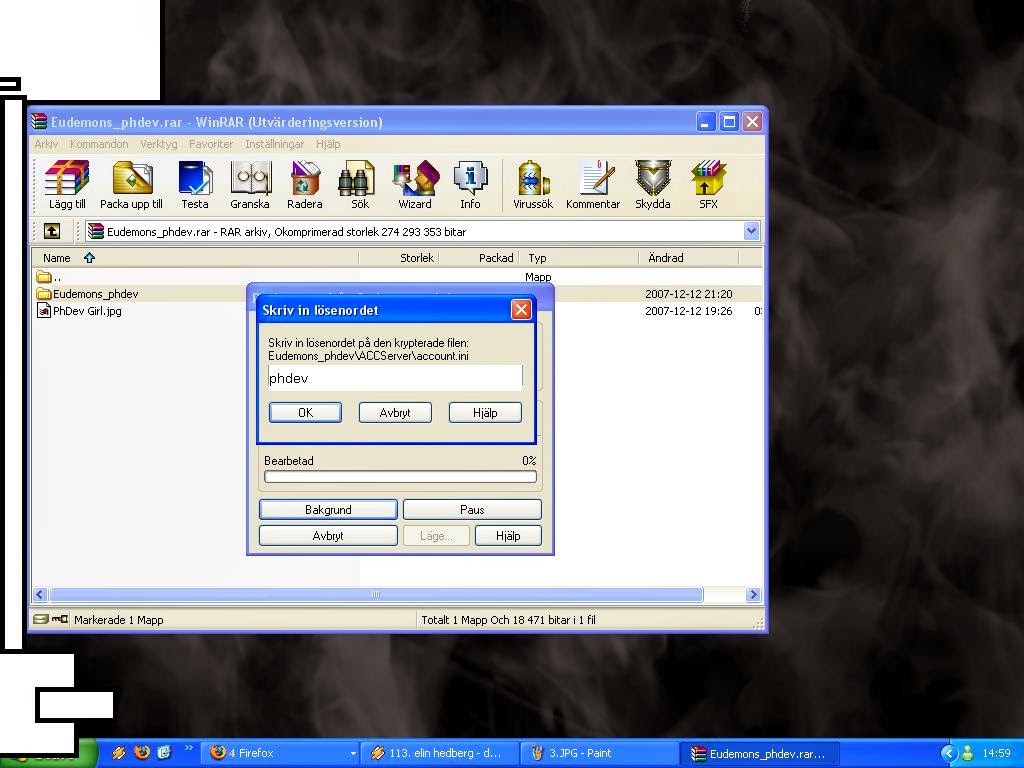Open the Kommandon menu
Image resolution: width=1024 pixels, height=768 pixels.
pos(99,144)
